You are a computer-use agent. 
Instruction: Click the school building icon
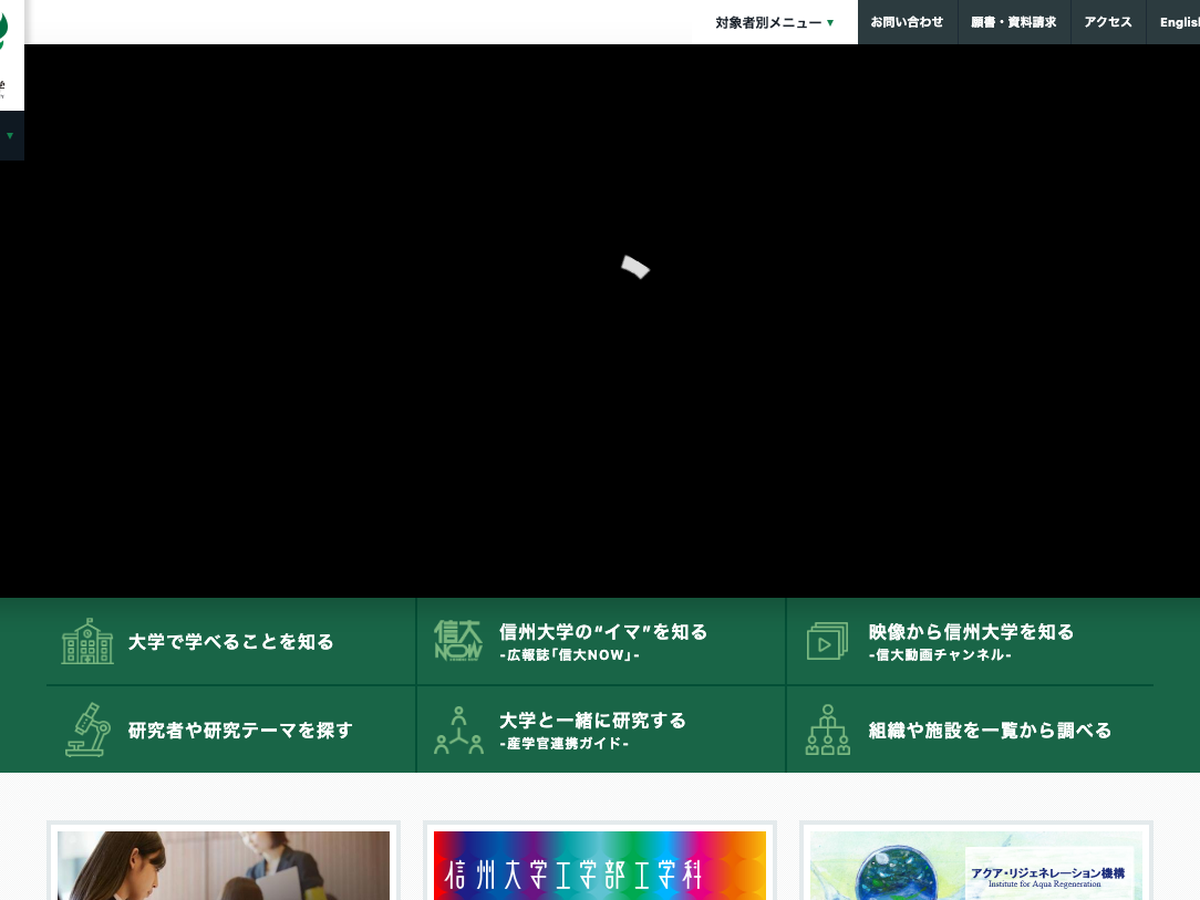(x=87, y=641)
